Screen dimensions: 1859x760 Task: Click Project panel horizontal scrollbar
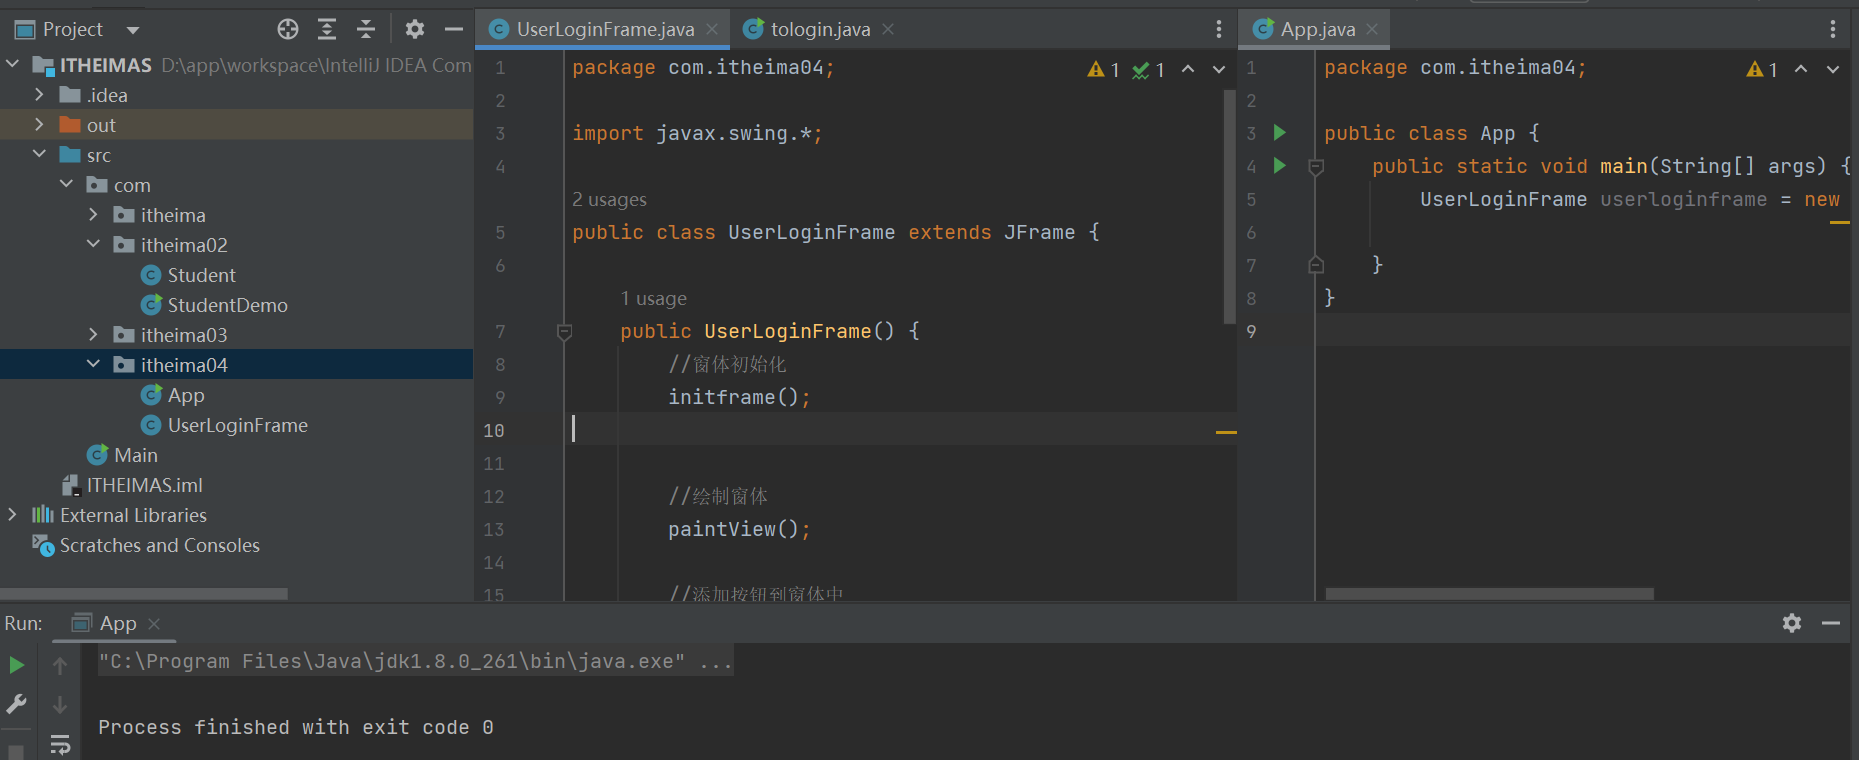(x=144, y=594)
